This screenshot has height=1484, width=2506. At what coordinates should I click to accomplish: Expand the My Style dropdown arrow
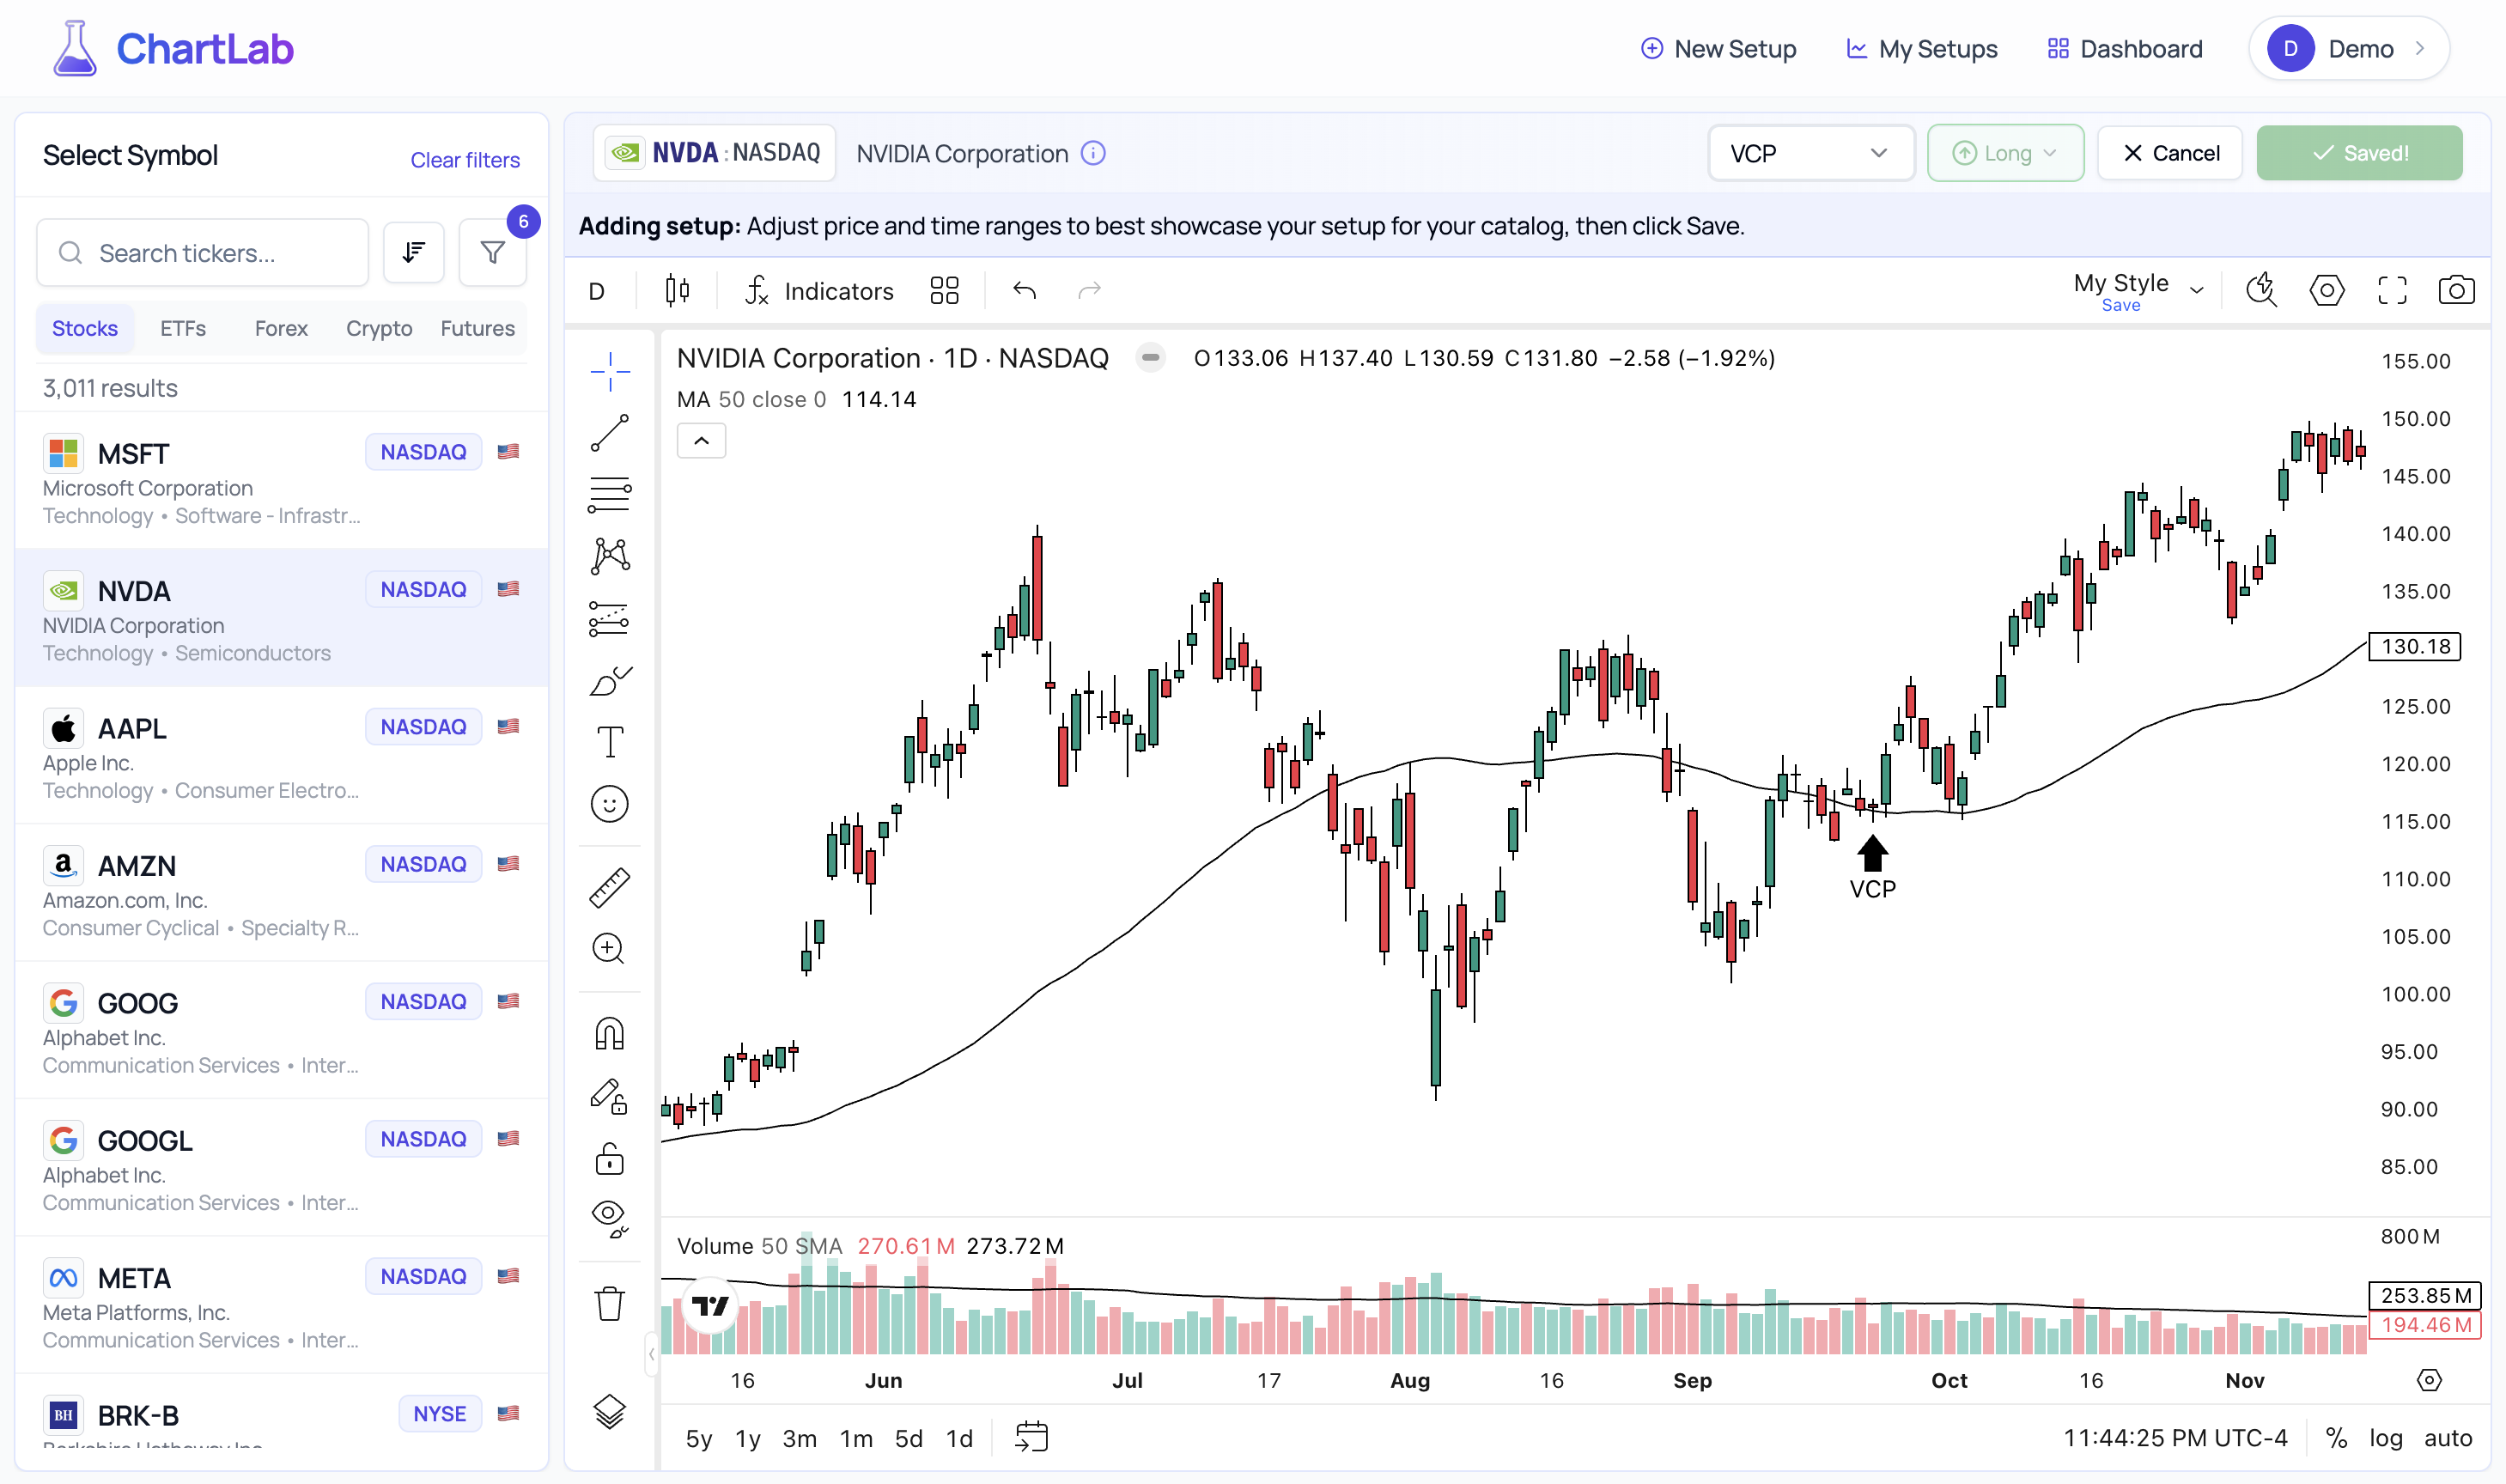click(x=2197, y=290)
